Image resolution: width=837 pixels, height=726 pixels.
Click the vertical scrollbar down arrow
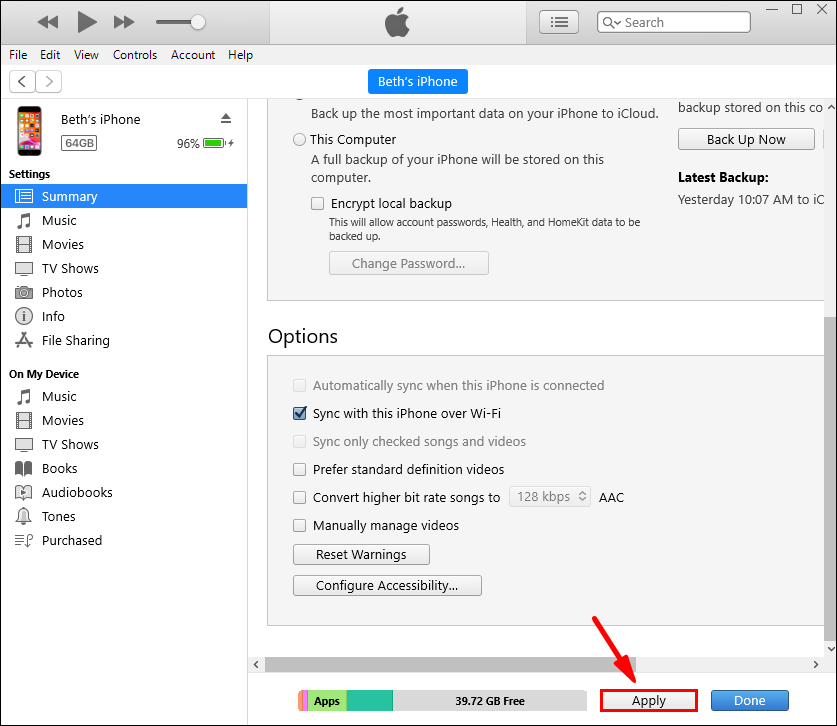click(x=831, y=649)
